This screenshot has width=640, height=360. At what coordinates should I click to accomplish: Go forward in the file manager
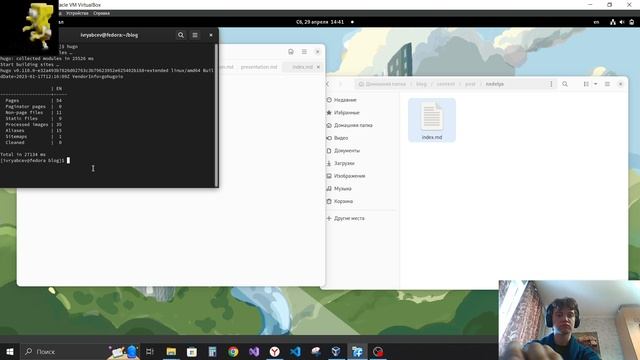(x=340, y=84)
